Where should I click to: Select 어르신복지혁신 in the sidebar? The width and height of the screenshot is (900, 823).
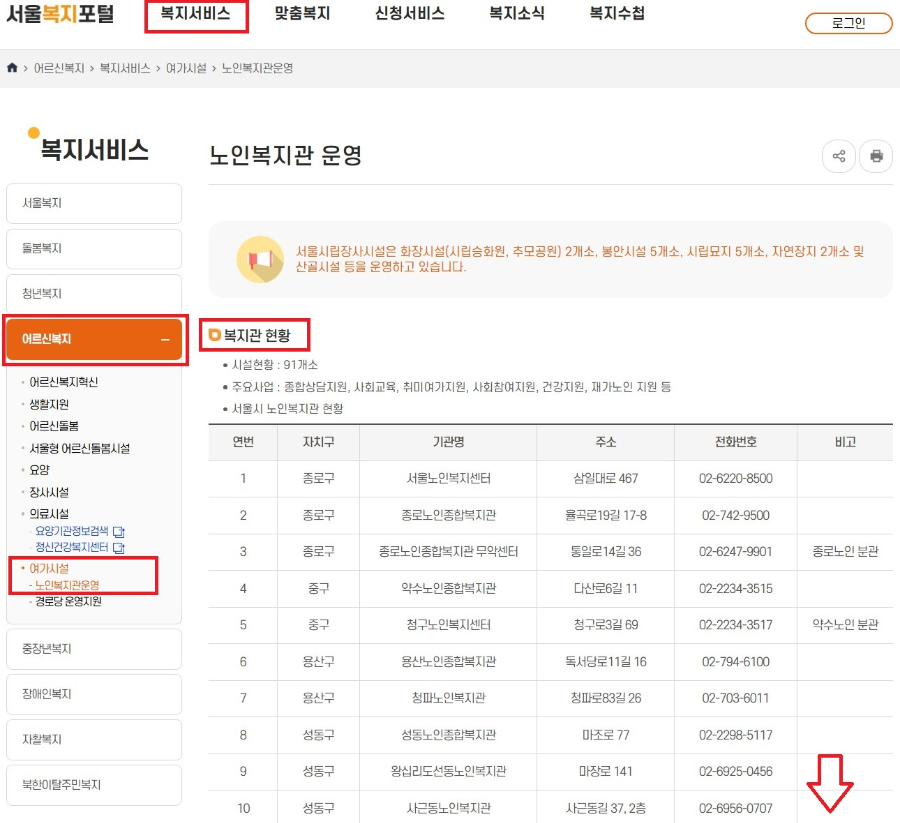(64, 382)
